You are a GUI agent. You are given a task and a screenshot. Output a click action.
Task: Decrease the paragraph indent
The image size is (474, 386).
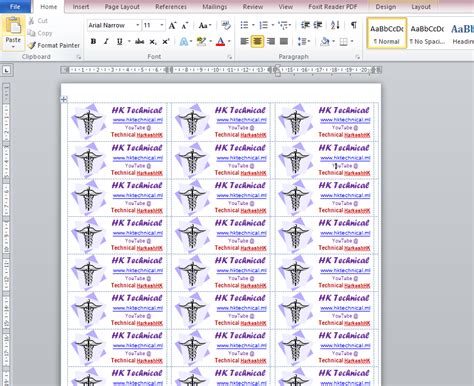point(305,25)
